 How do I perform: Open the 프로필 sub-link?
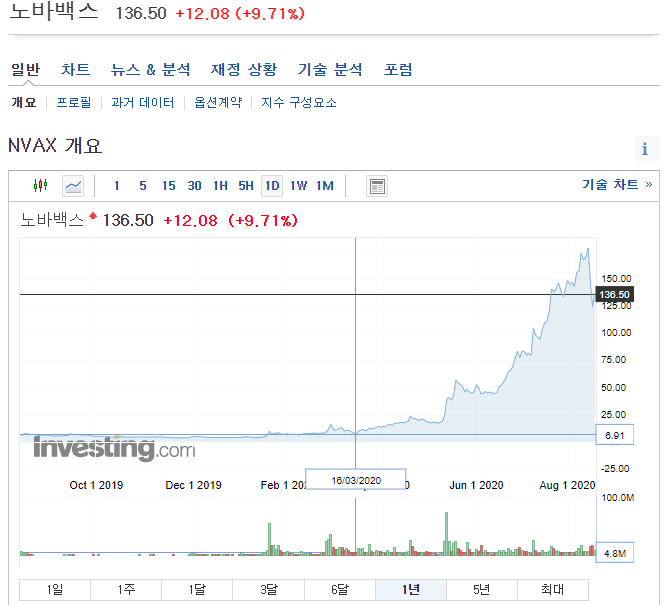click(74, 102)
